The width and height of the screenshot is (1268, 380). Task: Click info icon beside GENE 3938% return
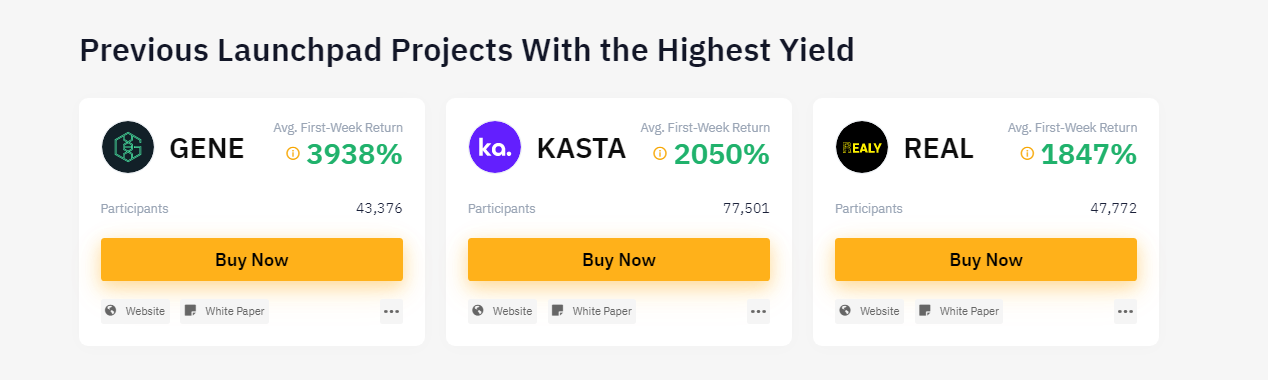click(293, 154)
